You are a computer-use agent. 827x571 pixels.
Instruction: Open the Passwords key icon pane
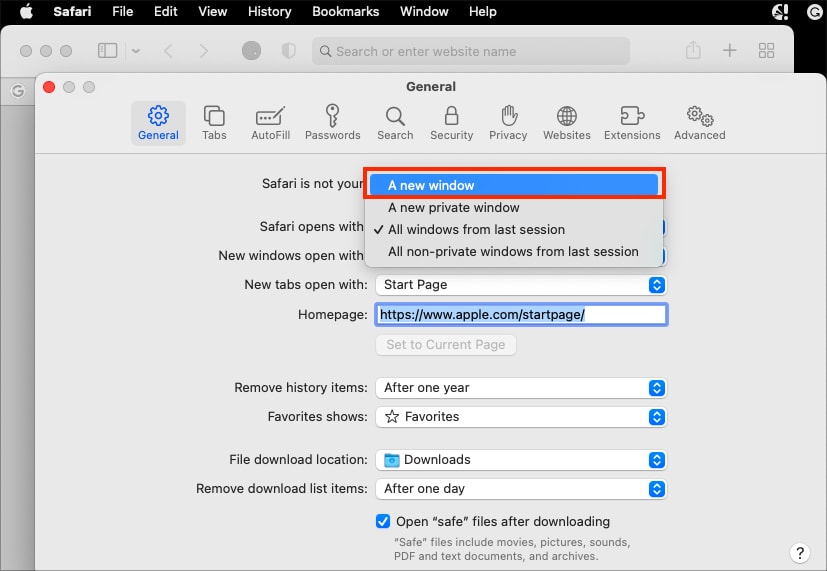[332, 123]
